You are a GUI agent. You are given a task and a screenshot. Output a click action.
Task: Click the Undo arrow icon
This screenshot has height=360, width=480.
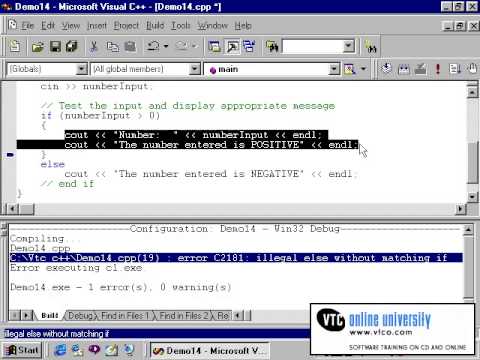[x=153, y=46]
